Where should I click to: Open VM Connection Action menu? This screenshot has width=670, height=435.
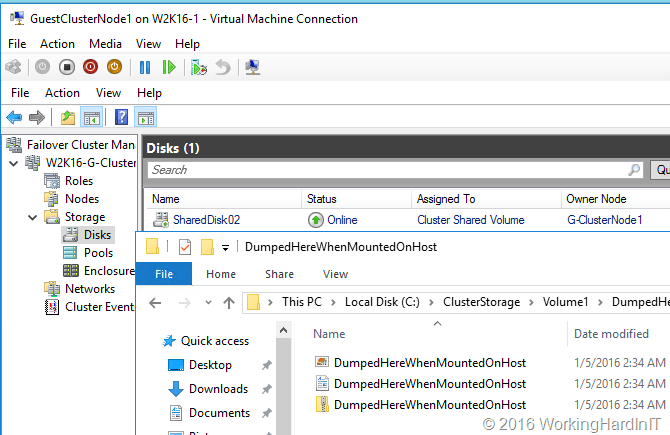tap(57, 44)
